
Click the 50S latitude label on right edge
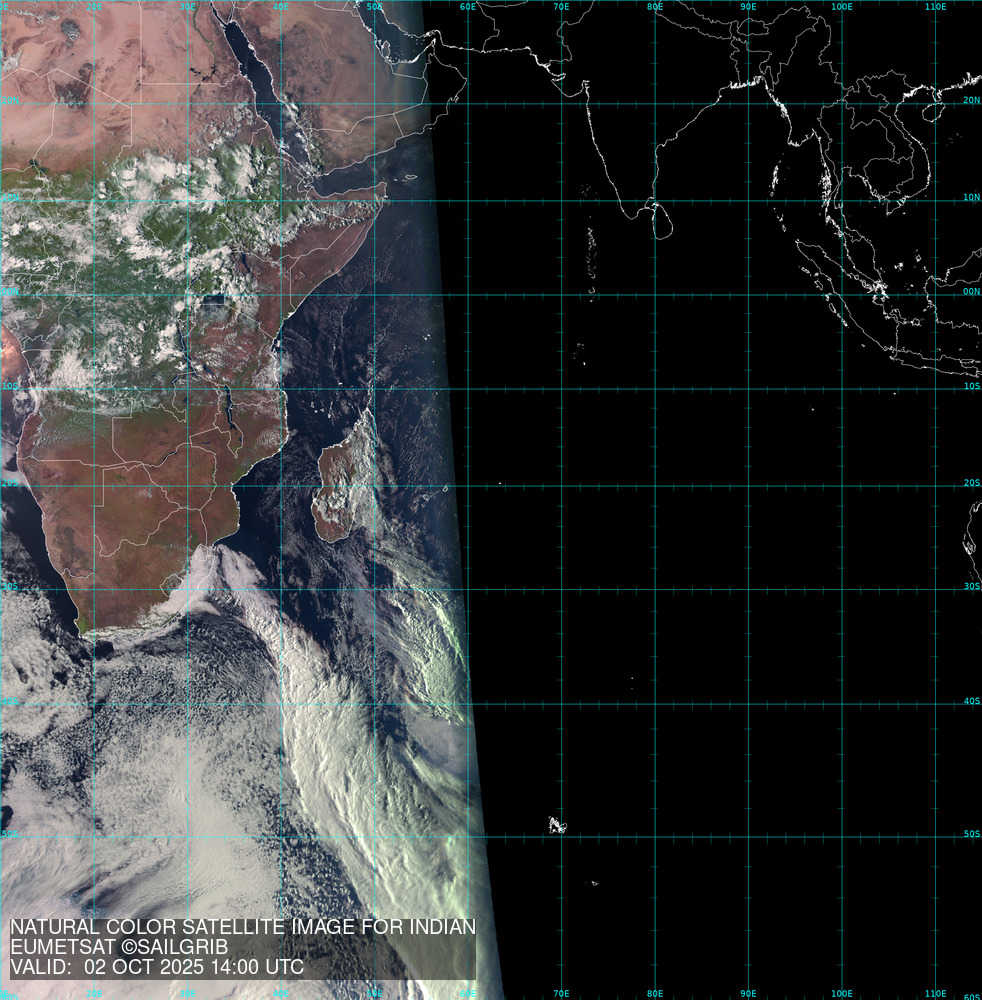(971, 832)
